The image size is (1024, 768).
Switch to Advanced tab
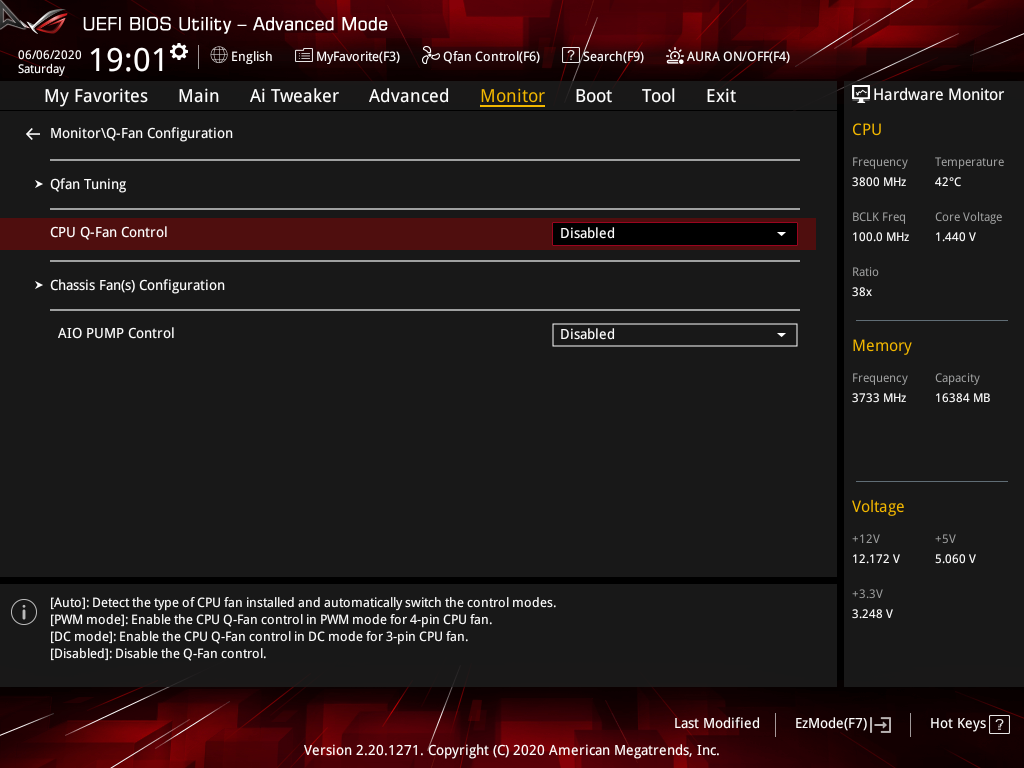tap(409, 96)
